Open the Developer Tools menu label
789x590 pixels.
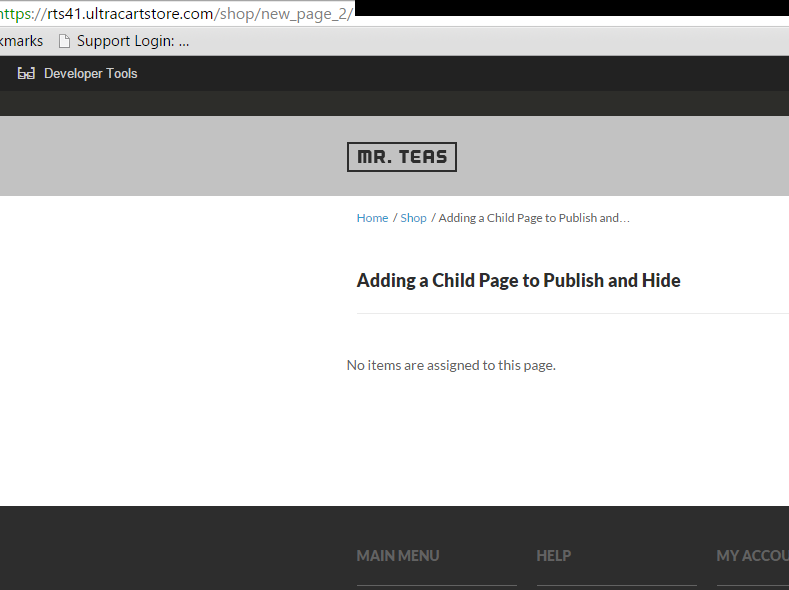pos(91,73)
